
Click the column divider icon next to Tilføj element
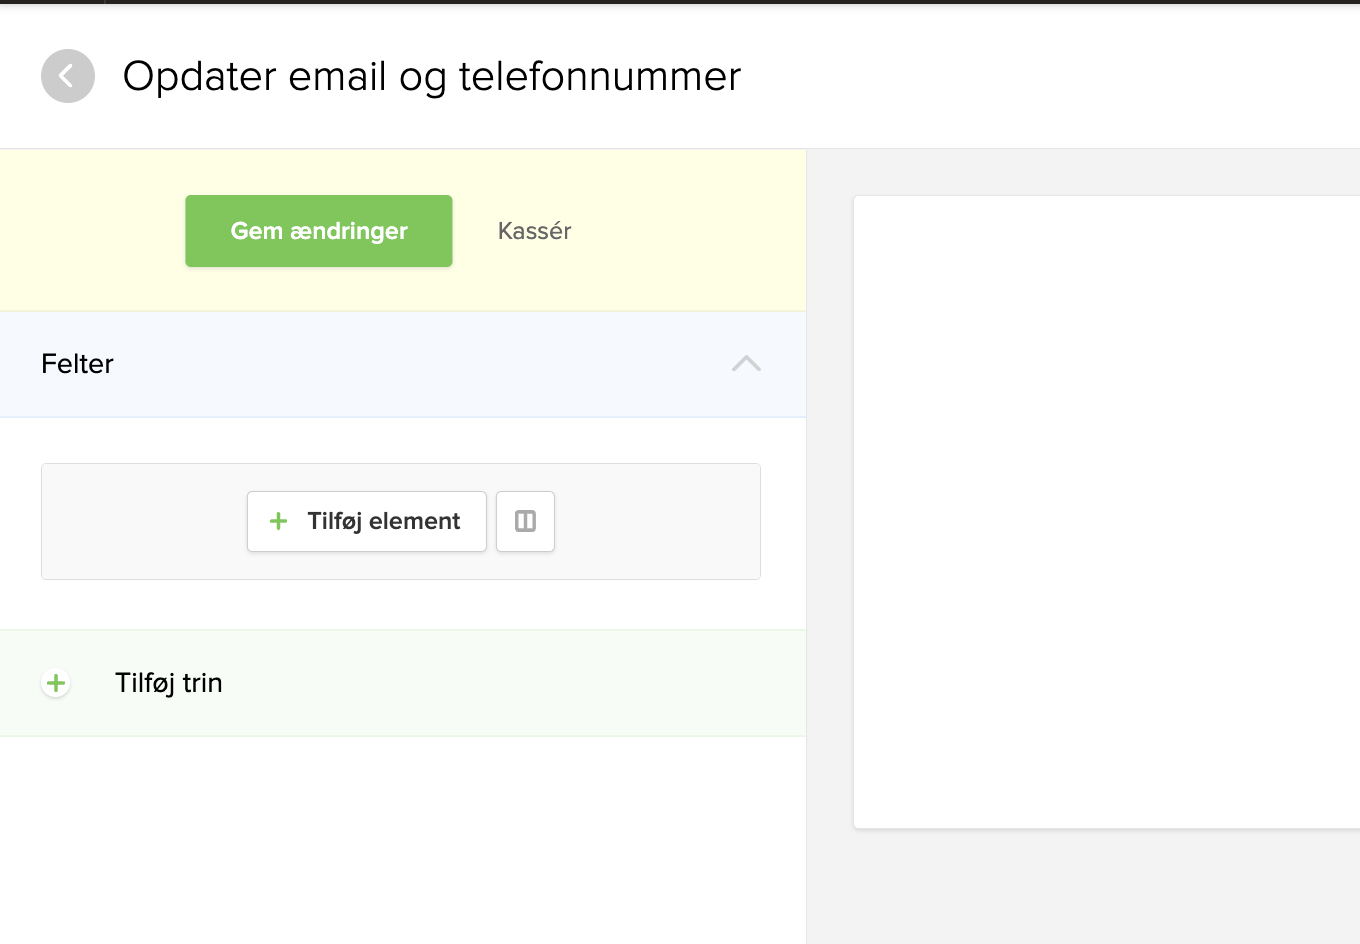[x=525, y=521]
